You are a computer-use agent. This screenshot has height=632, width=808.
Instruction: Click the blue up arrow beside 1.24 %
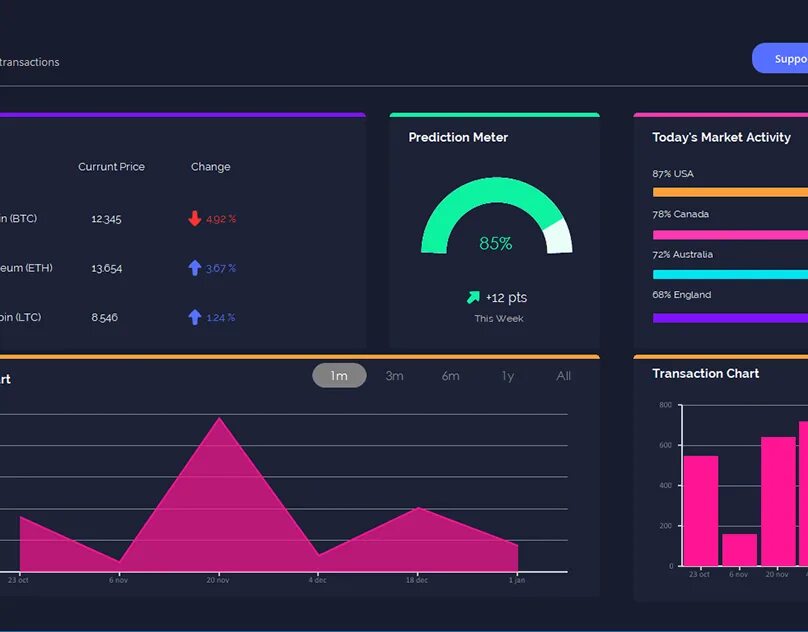pyautogui.click(x=194, y=317)
